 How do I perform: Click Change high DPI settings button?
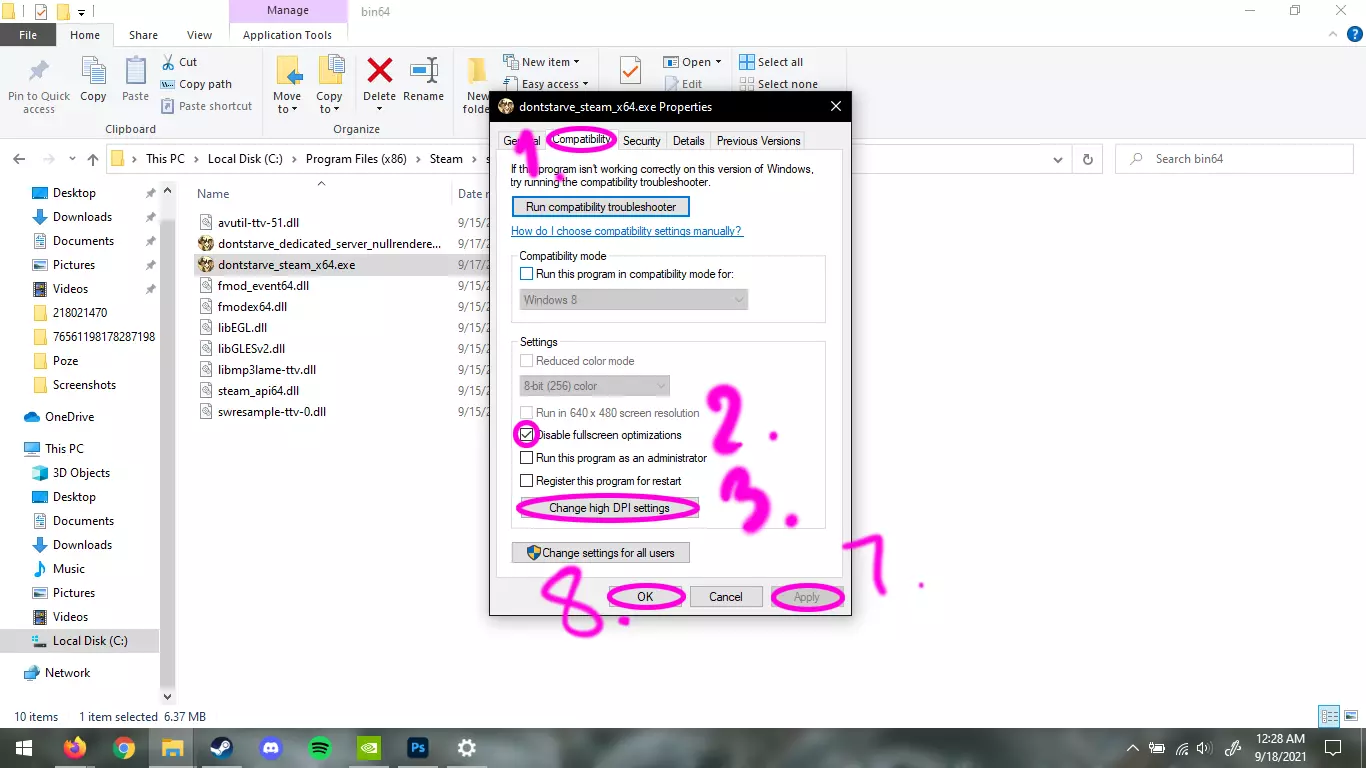[x=609, y=508]
